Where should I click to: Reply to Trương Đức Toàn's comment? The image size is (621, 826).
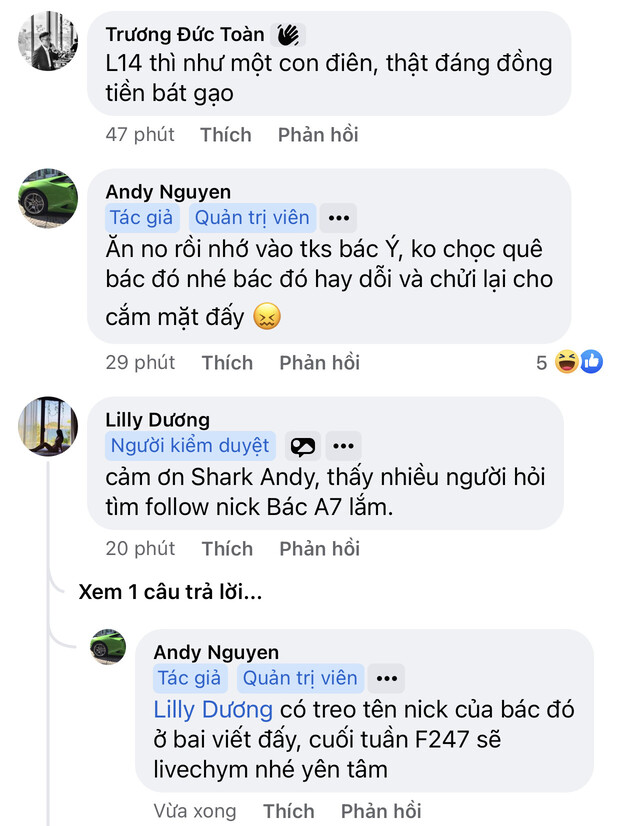tap(317, 134)
